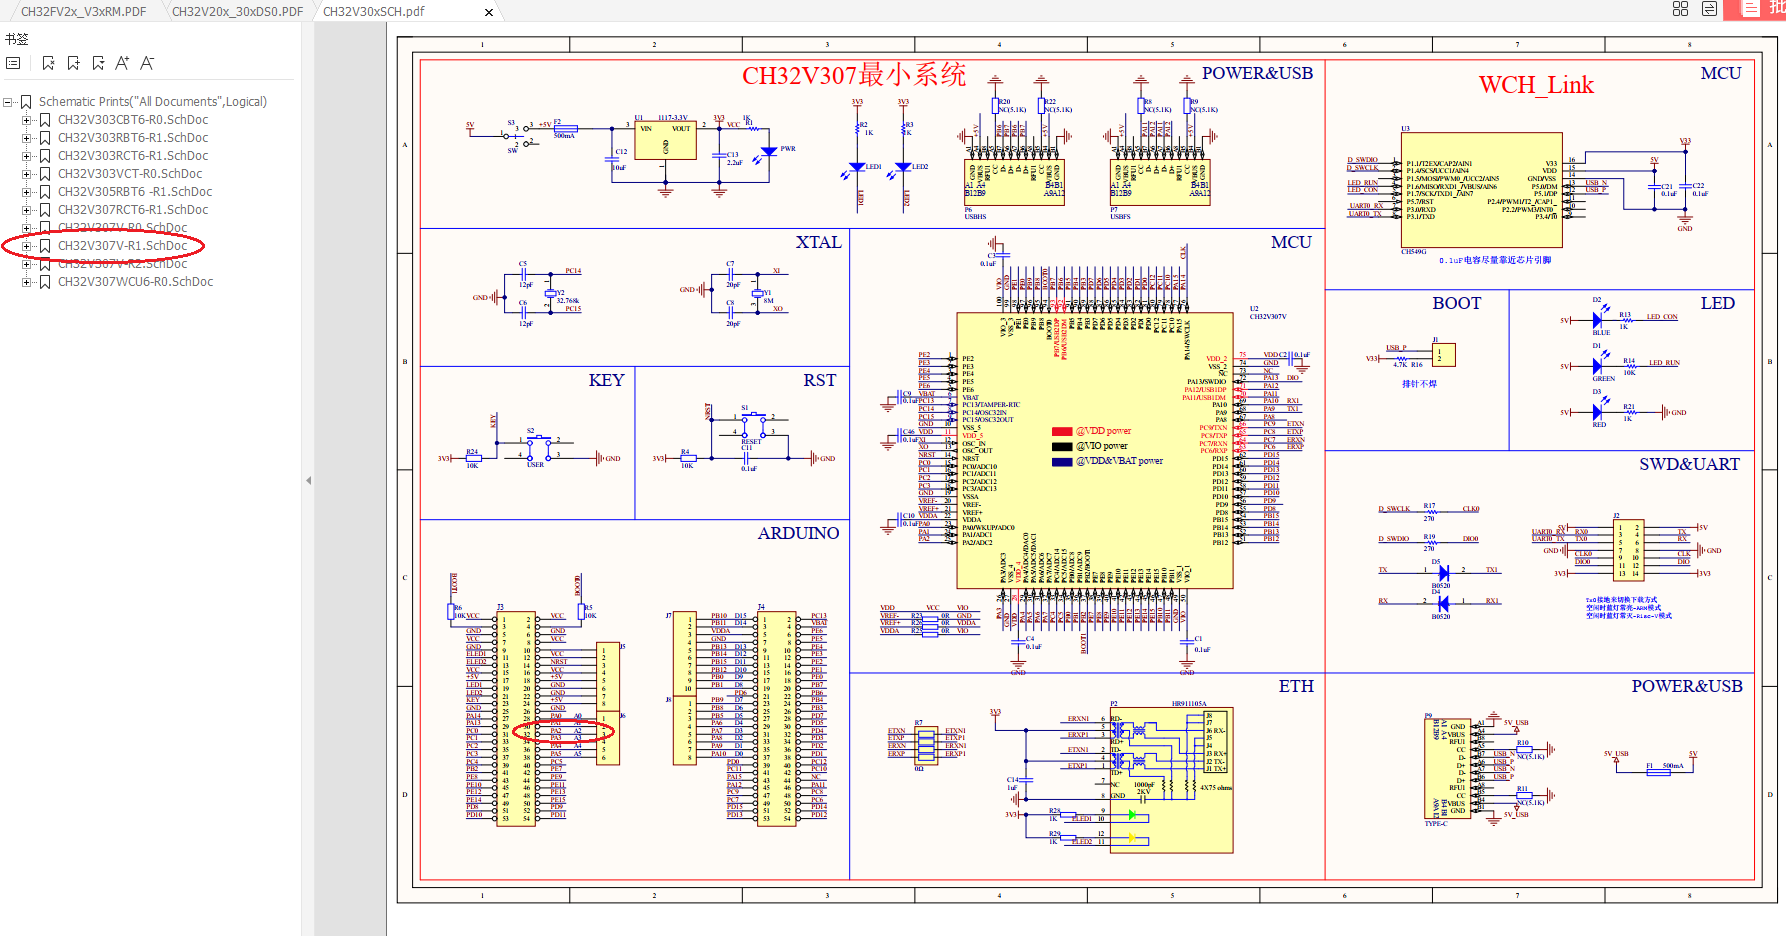The height and width of the screenshot is (936, 1786).
Task: Decrease bookmark font size with A-
Action: (147, 63)
